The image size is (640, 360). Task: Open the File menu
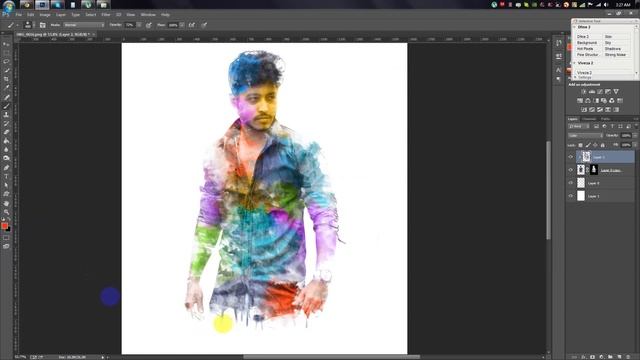(19, 15)
